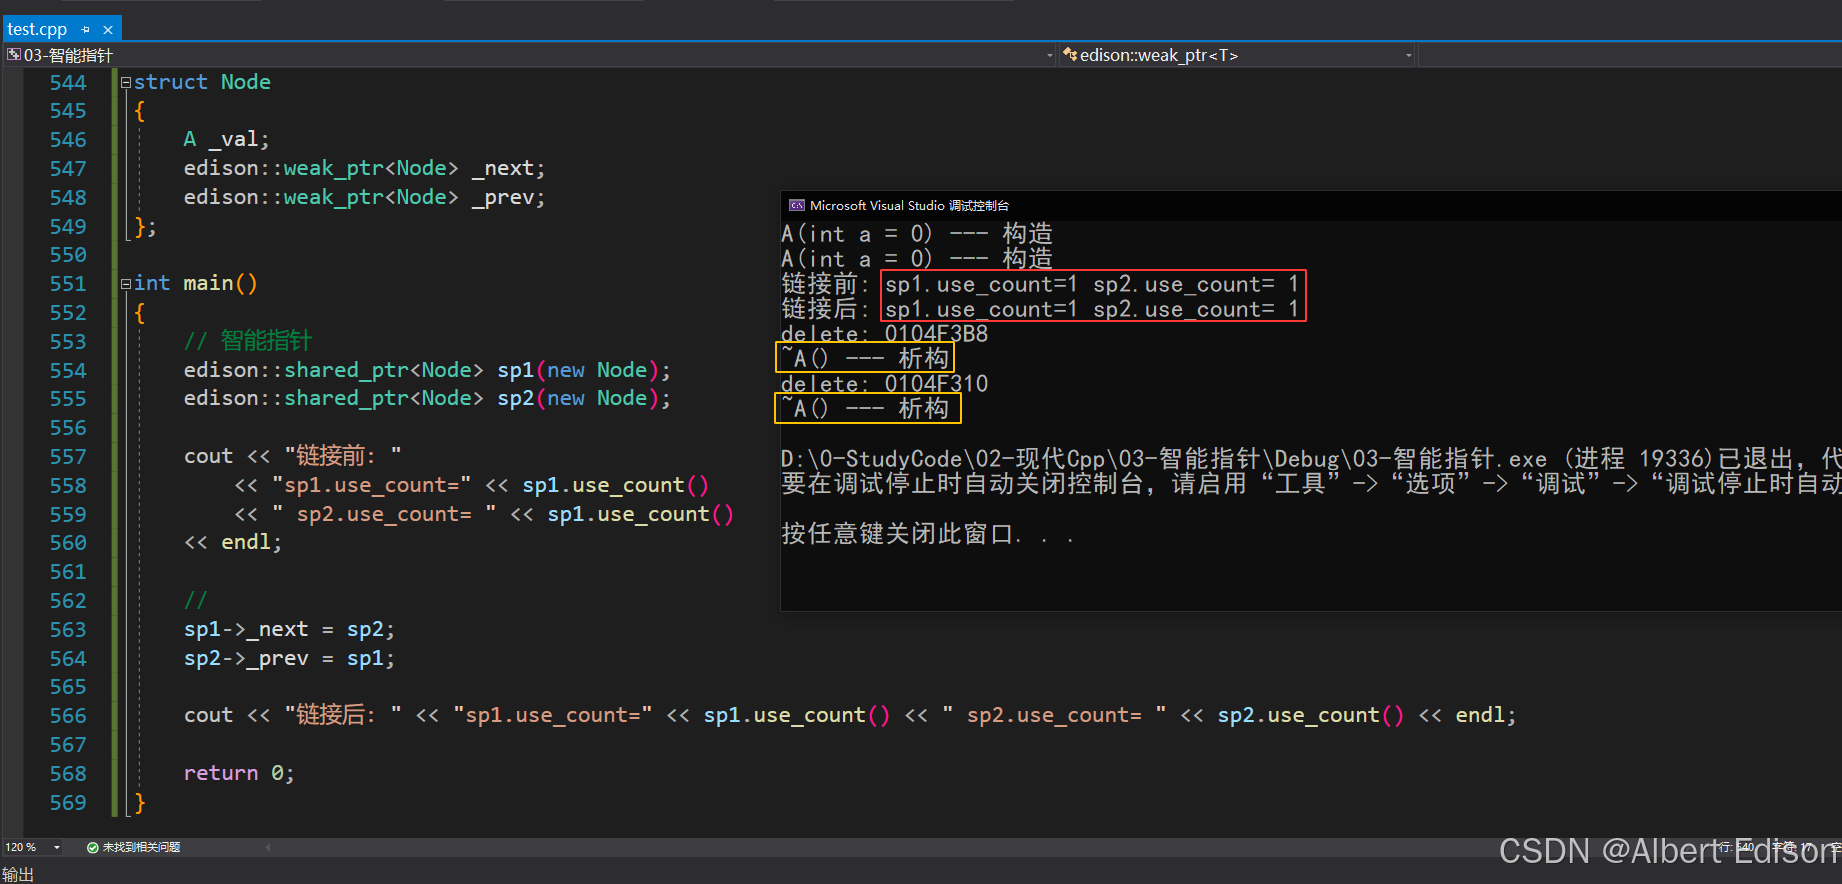Image resolution: width=1842 pixels, height=884 pixels.
Task: Open the edison::weak_ptr<T> class dropdown
Action: point(1238,55)
